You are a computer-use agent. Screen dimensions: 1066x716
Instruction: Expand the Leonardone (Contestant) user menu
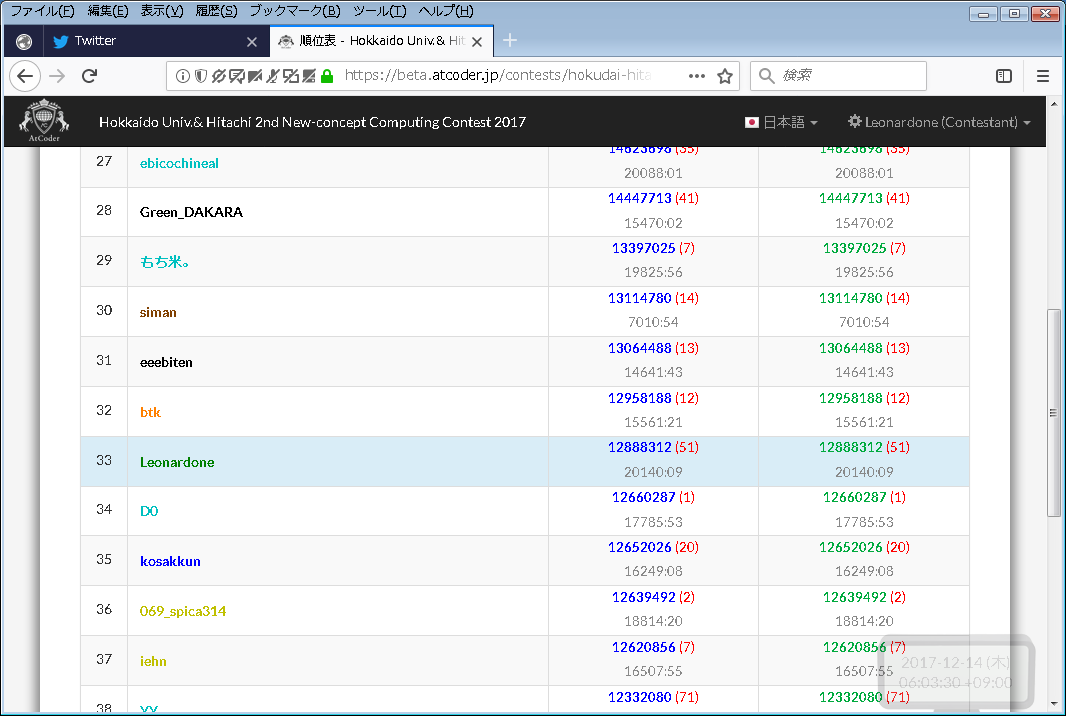(x=940, y=122)
